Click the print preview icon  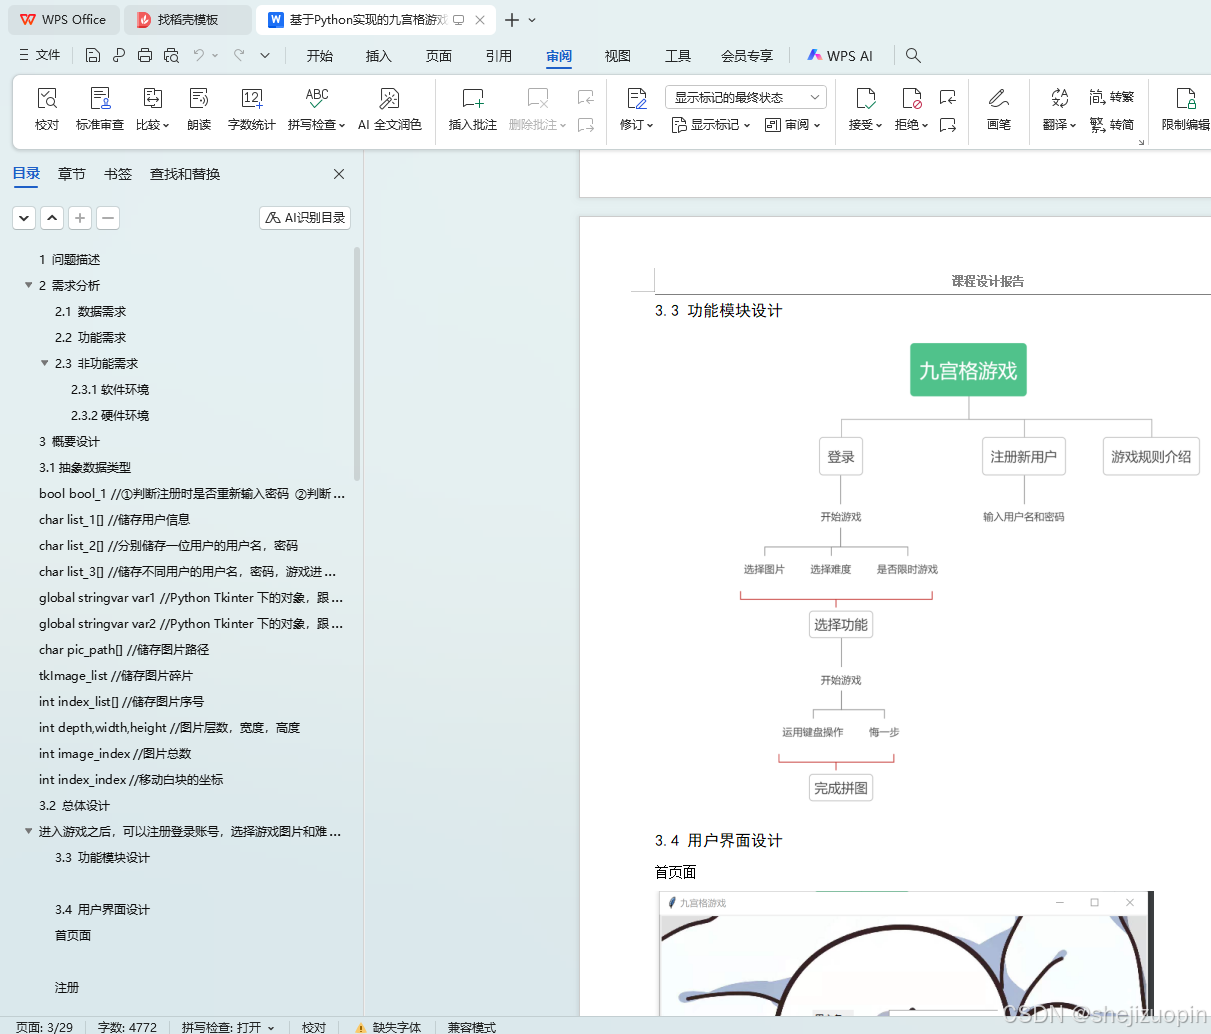(171, 55)
